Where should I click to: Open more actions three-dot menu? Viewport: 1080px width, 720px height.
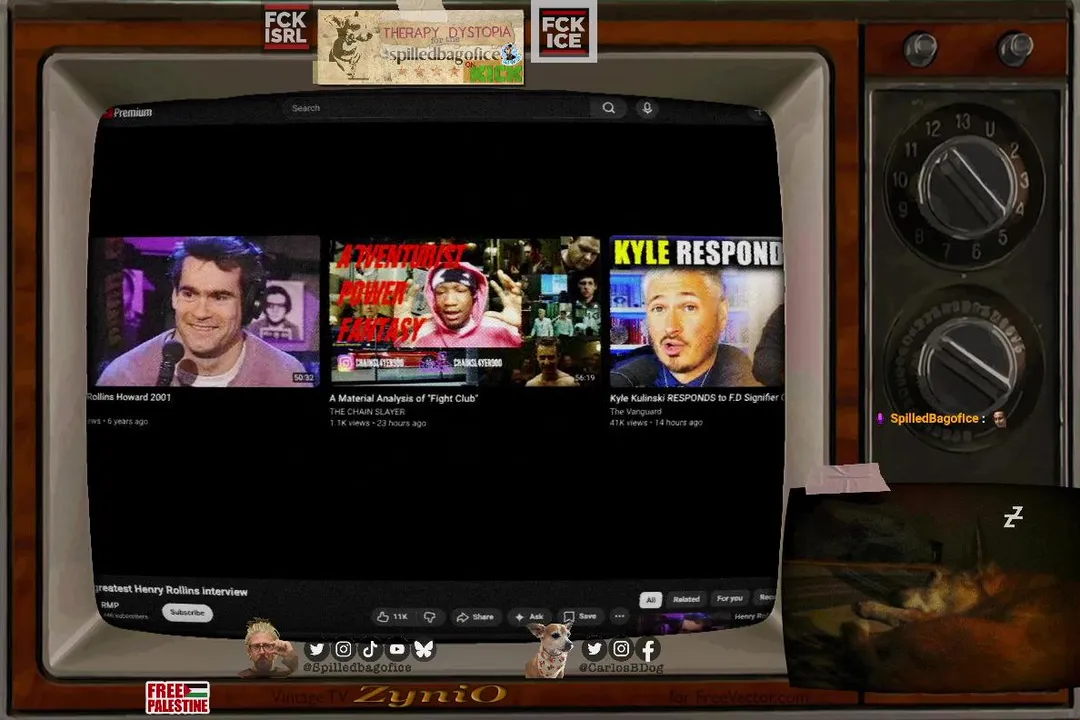pyautogui.click(x=619, y=616)
